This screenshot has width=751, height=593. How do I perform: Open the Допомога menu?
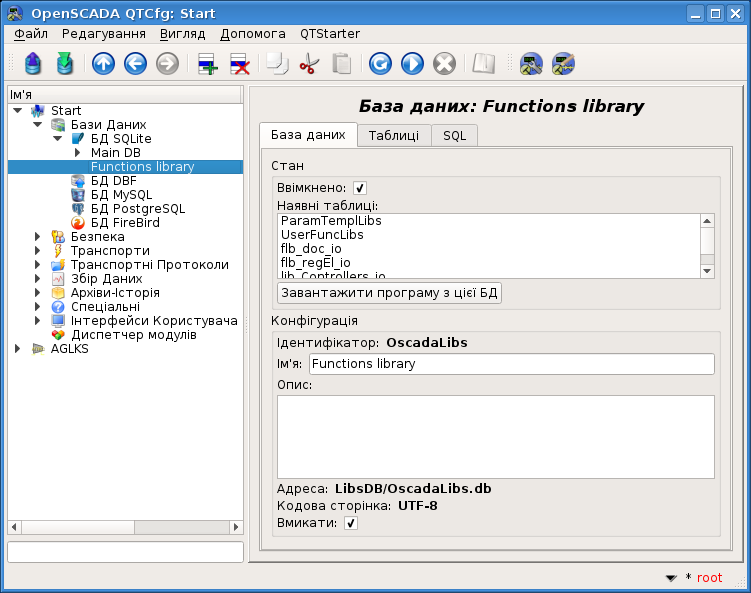pos(252,34)
